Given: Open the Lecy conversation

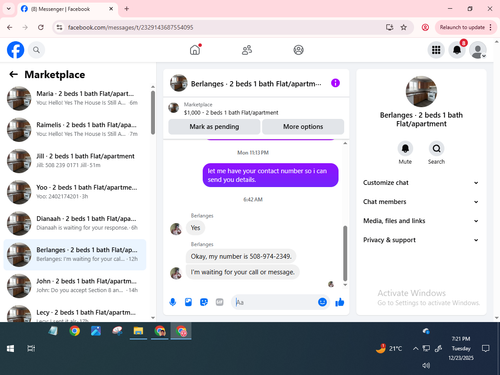Looking at the screenshot, I should [75, 313].
